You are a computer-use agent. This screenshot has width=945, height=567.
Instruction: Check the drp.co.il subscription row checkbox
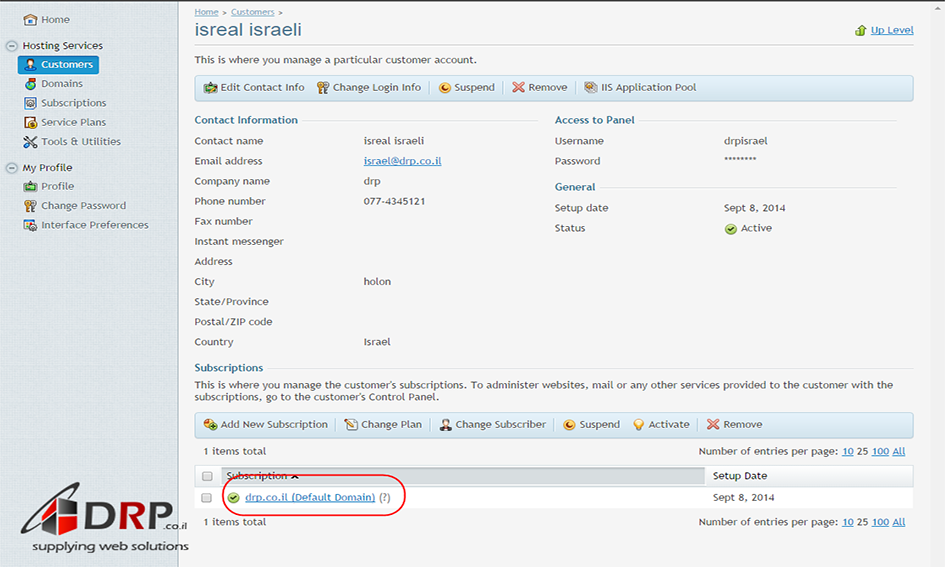207,498
